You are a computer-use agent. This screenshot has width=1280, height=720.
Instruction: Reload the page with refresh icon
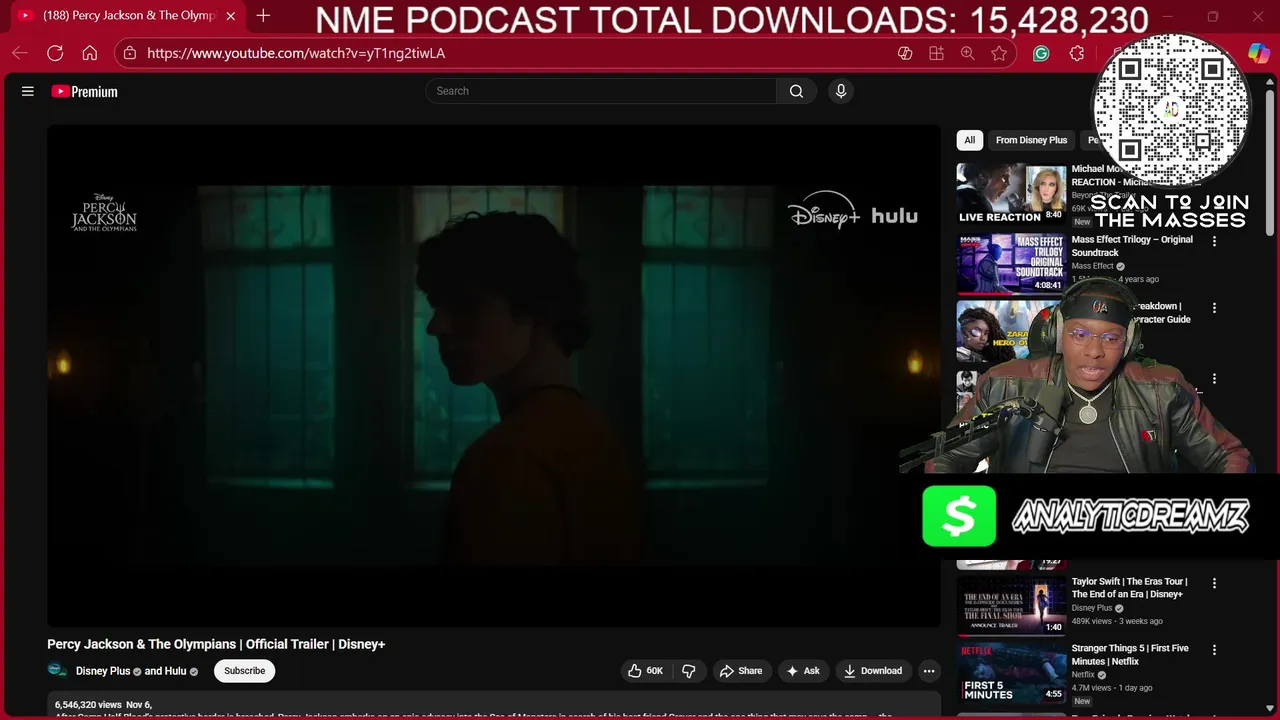coord(55,53)
